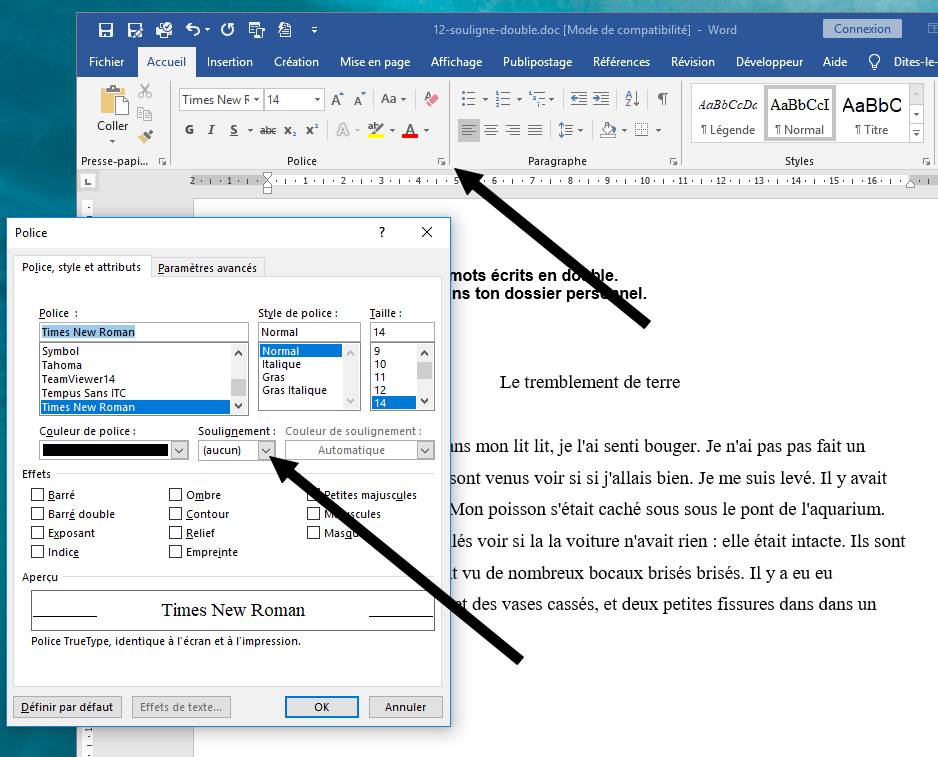Open the ribbon font size dropdown
This screenshot has width=938, height=757.
(x=318, y=99)
